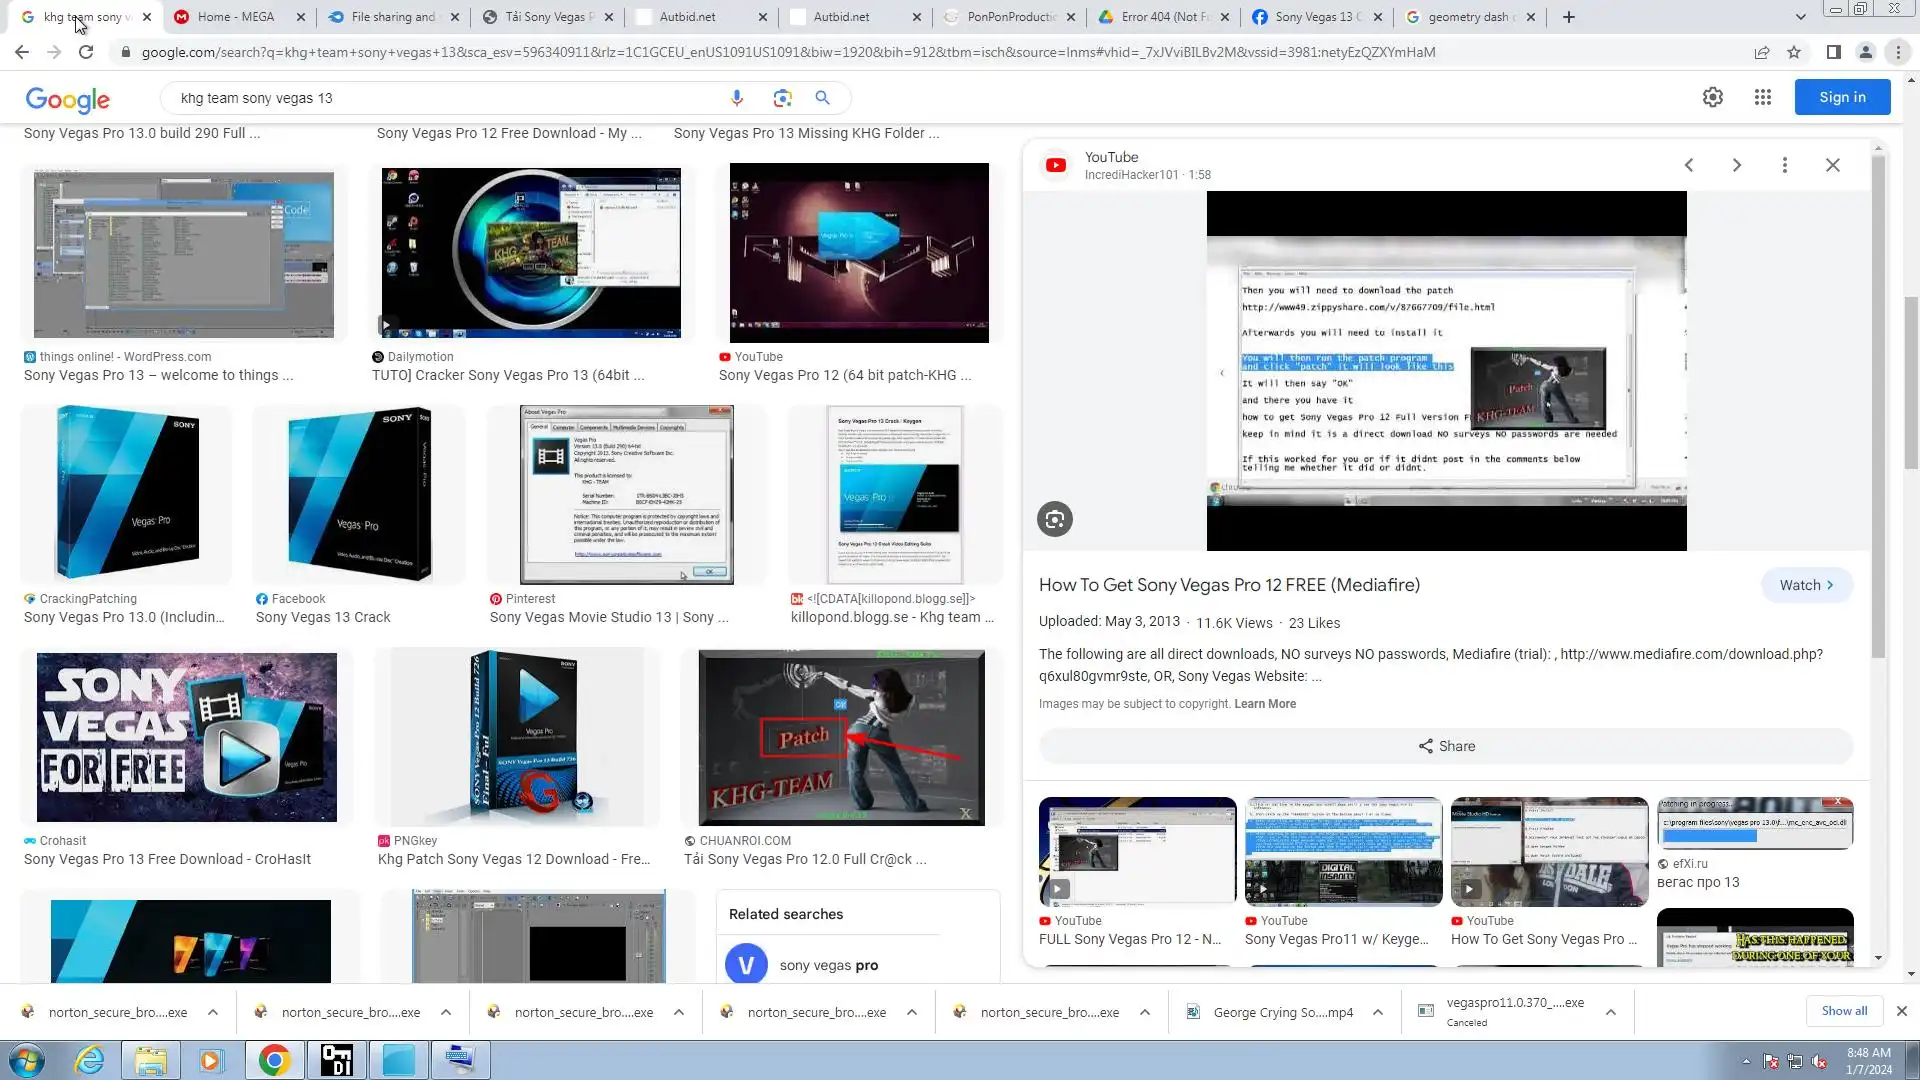This screenshot has width=1920, height=1080.
Task: Open Sony Vegas For Free Crohasit thumbnail
Action: click(x=187, y=737)
